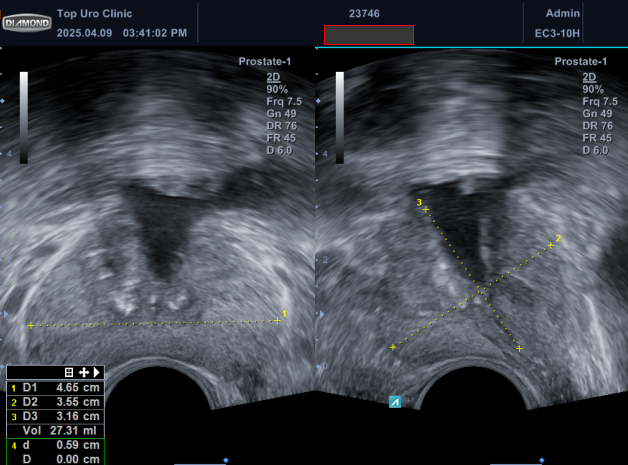Click Prostate-1 preset on left image

265,61
